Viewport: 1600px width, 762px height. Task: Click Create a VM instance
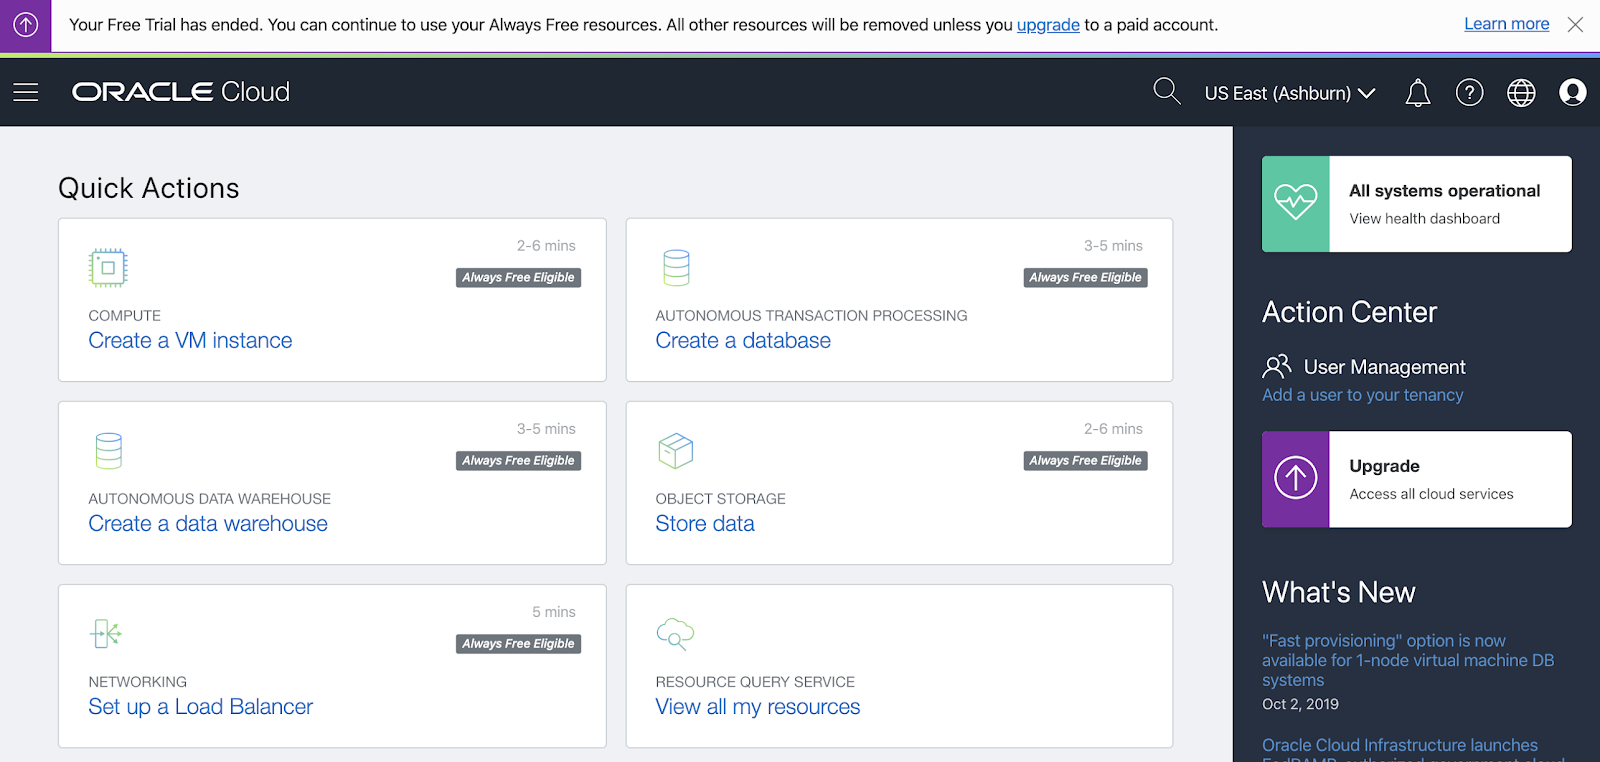coord(190,341)
